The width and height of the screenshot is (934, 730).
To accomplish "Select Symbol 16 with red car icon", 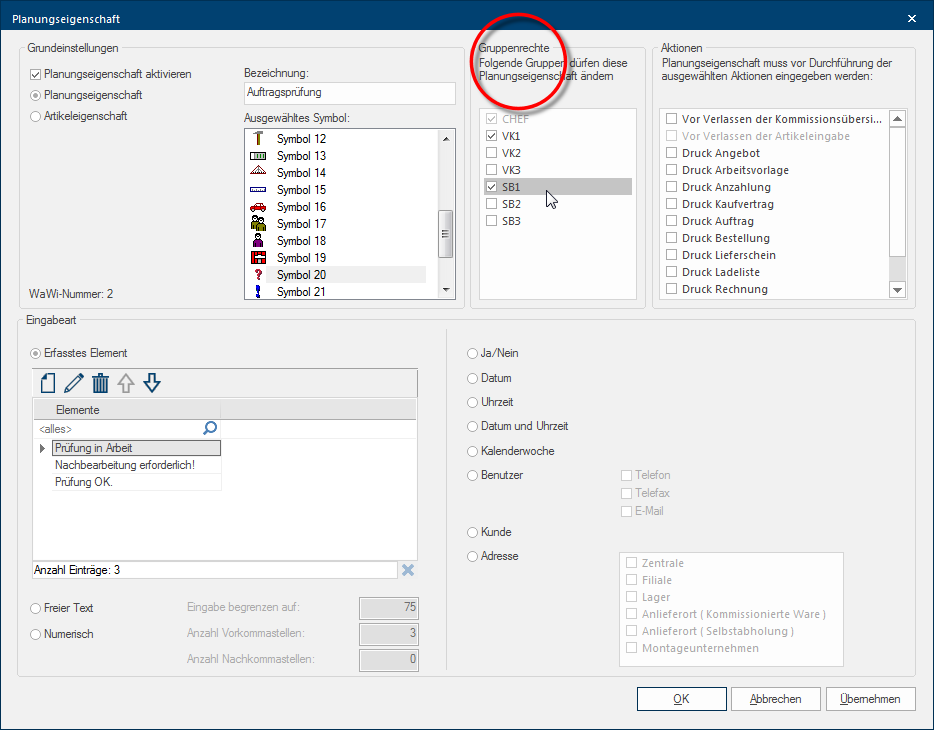I will coord(300,207).
